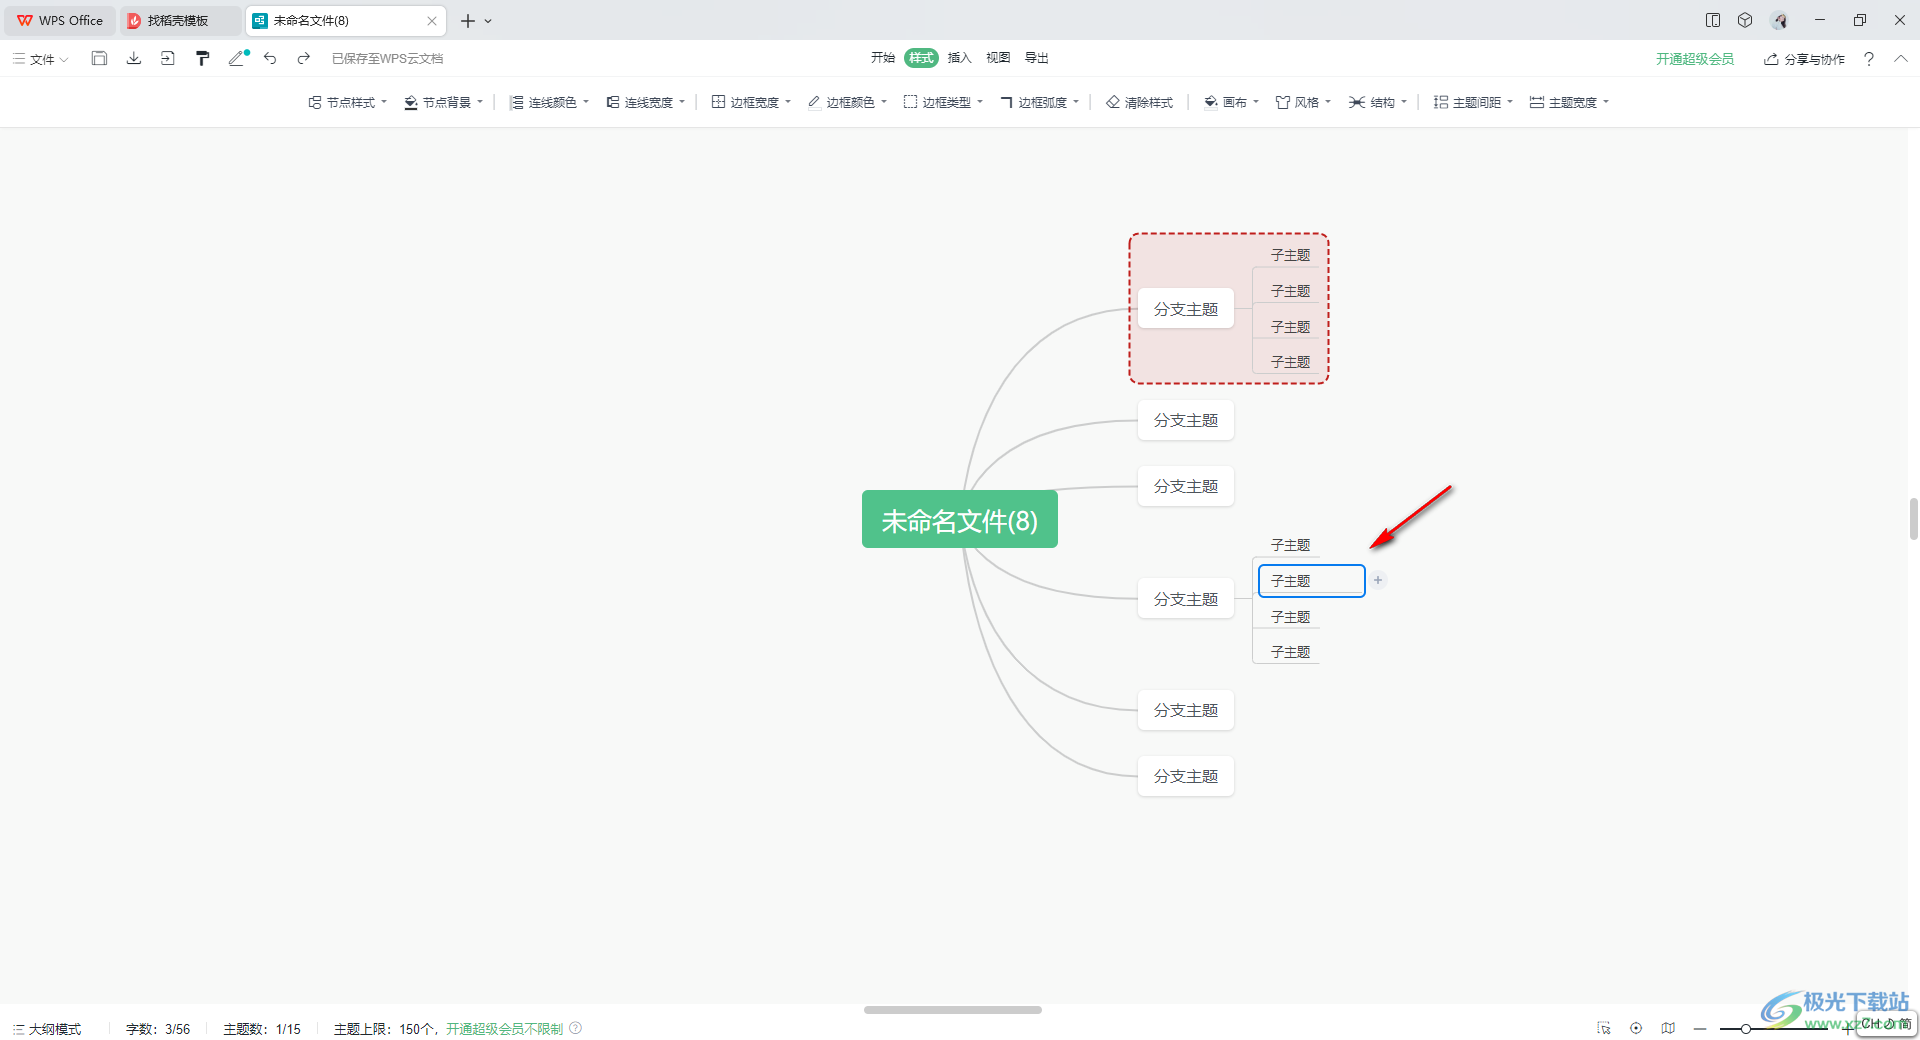Click the zoom out minus icon
Screen dimensions: 1920x1040
coord(1700,1028)
